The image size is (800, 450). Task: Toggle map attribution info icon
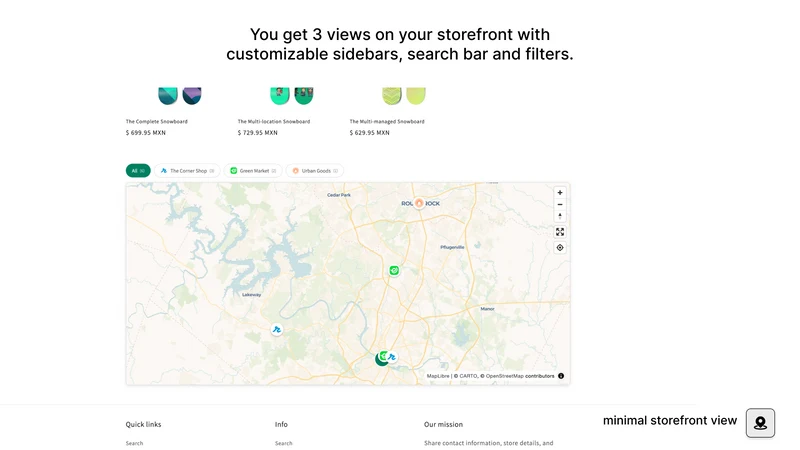coord(561,376)
